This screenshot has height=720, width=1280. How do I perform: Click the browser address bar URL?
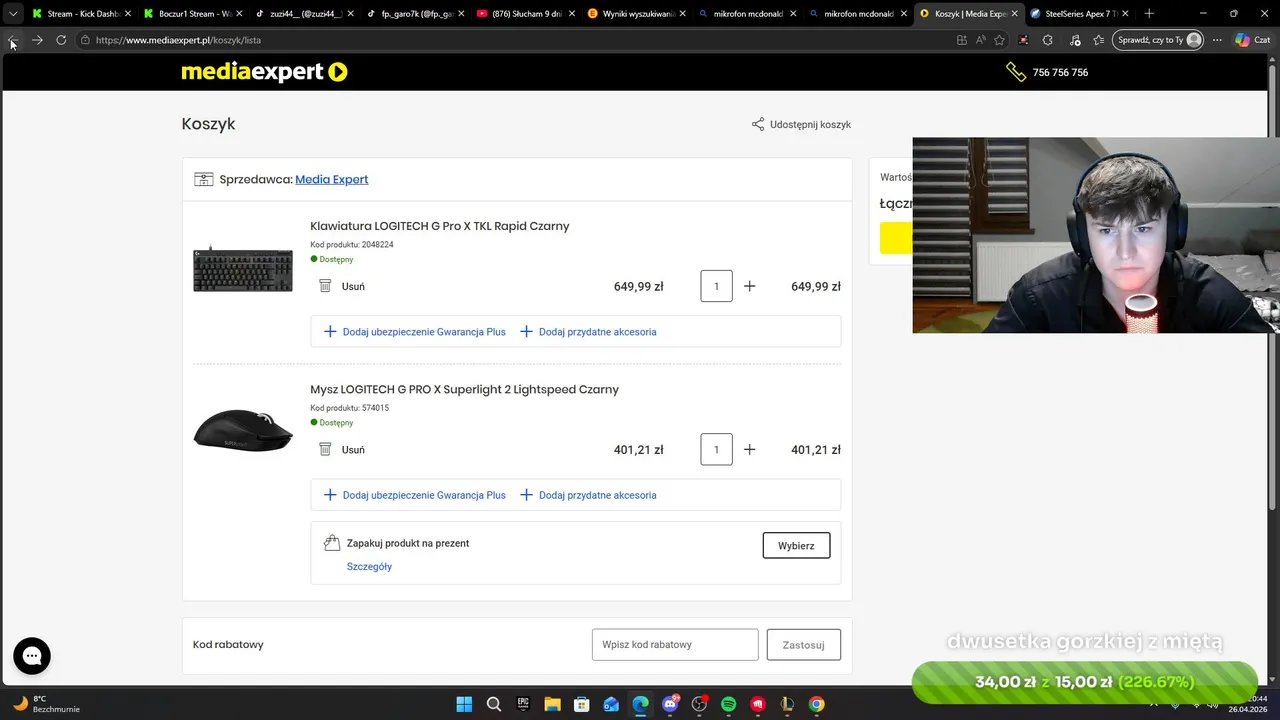tap(178, 40)
